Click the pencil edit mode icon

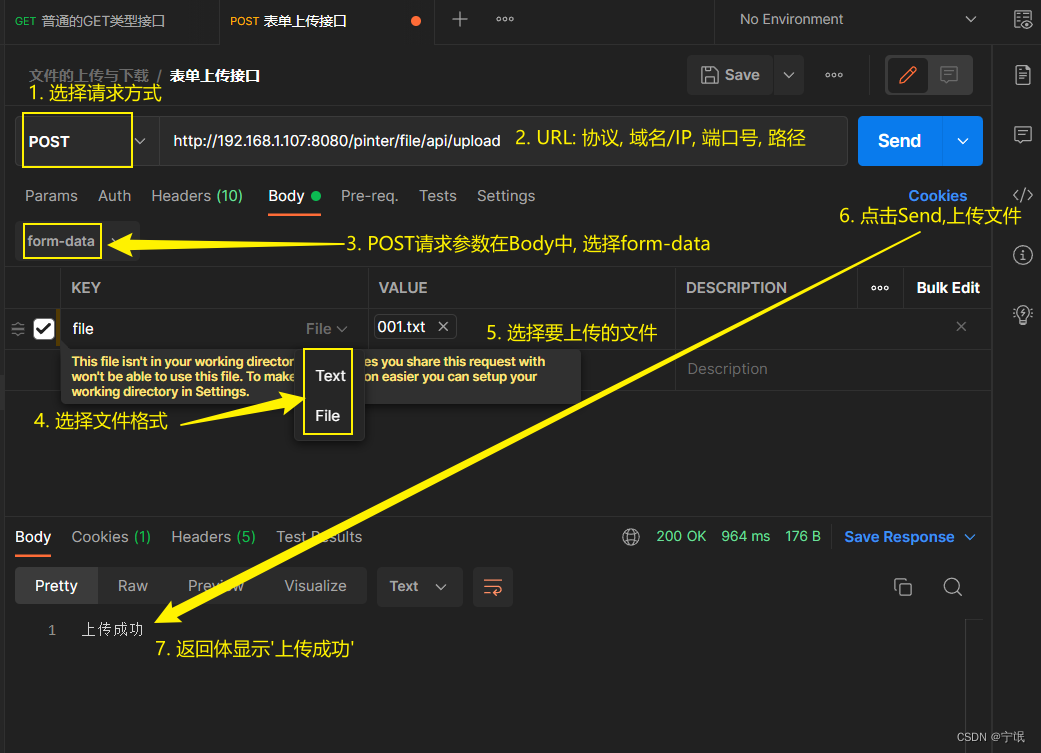click(908, 75)
